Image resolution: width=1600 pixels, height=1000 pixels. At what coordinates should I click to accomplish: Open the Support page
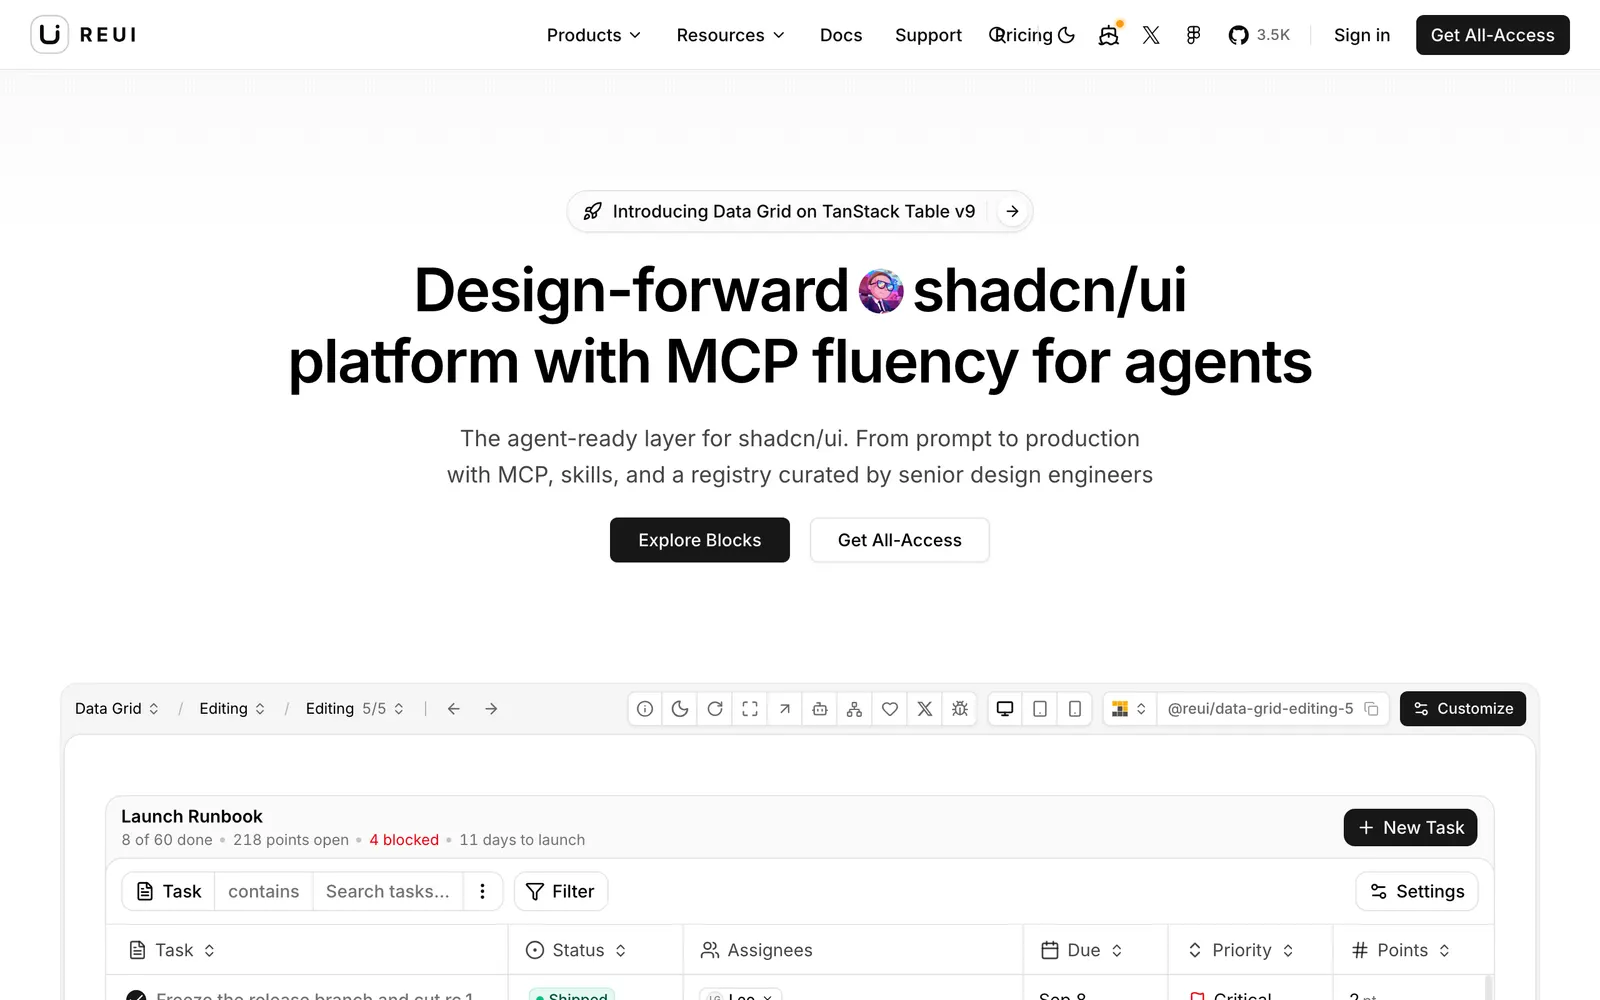click(x=928, y=35)
